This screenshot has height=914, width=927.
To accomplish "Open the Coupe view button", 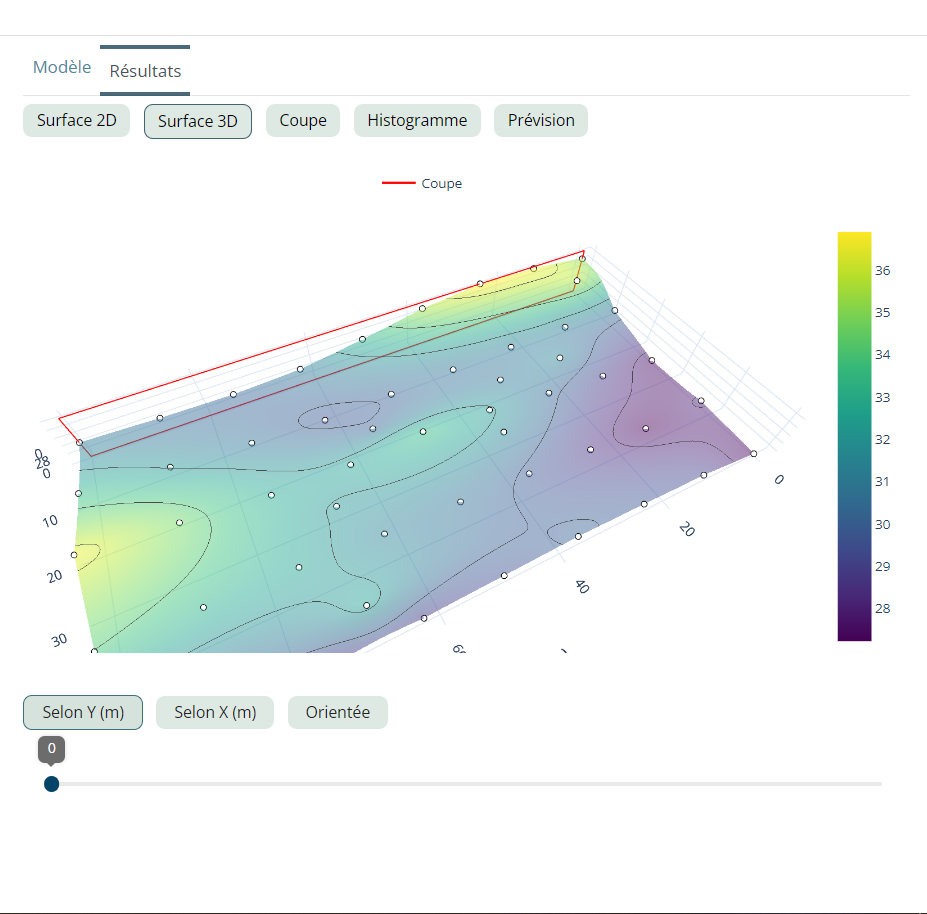I will [x=303, y=121].
